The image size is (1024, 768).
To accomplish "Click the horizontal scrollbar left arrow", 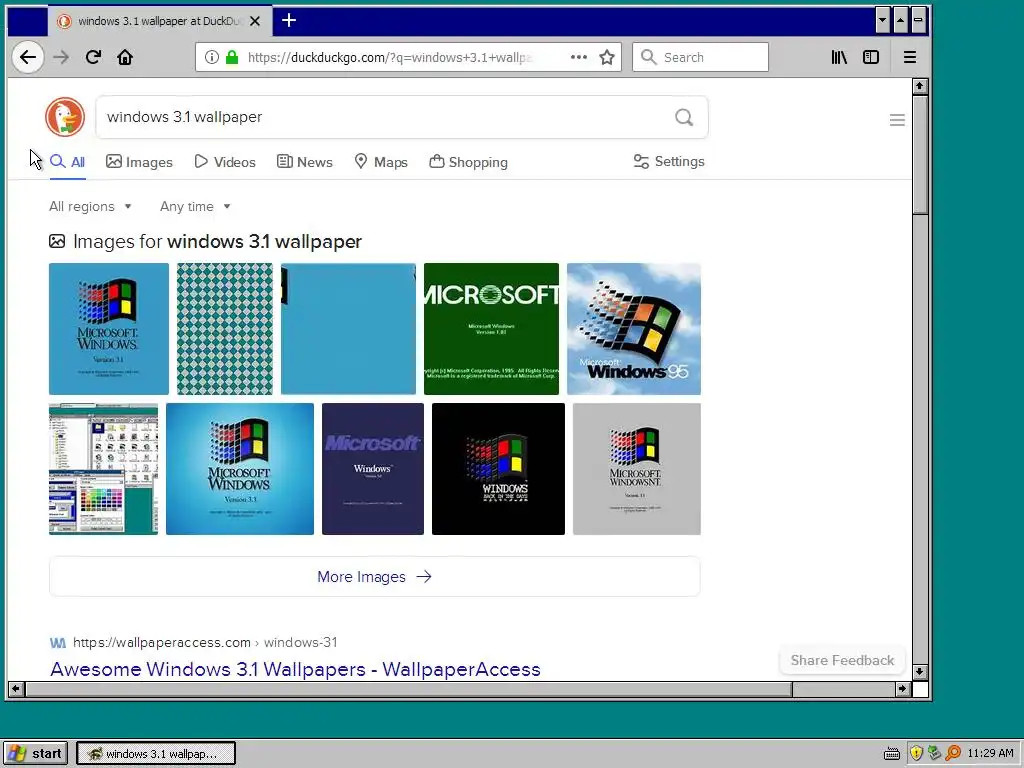I will 16,688.
